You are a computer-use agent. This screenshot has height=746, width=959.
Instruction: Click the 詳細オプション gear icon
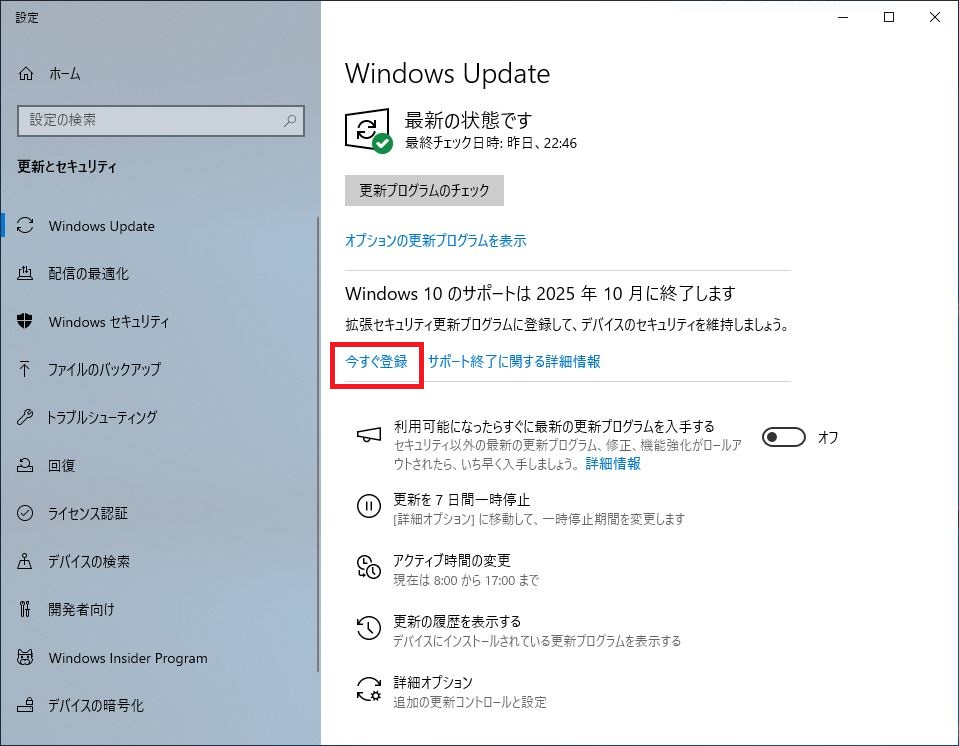click(368, 690)
